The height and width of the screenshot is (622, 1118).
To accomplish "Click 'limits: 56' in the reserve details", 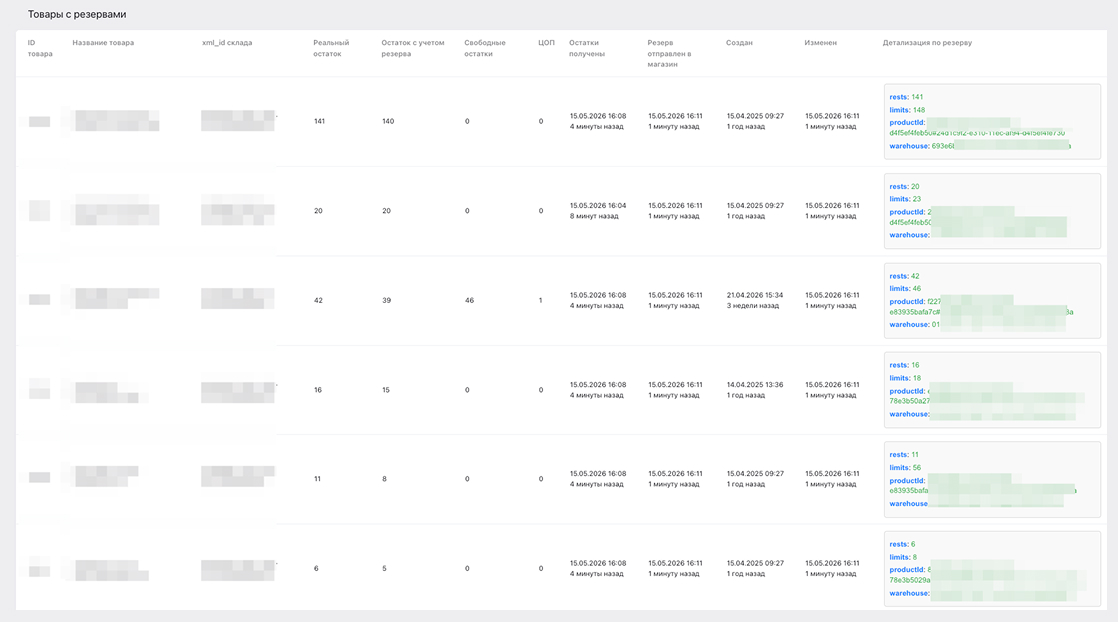I will [x=905, y=468].
